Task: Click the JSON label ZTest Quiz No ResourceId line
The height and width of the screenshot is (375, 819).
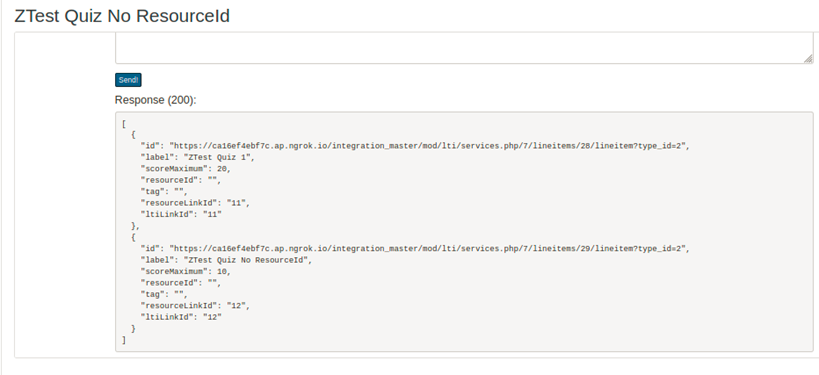Action: pyautogui.click(x=226, y=260)
